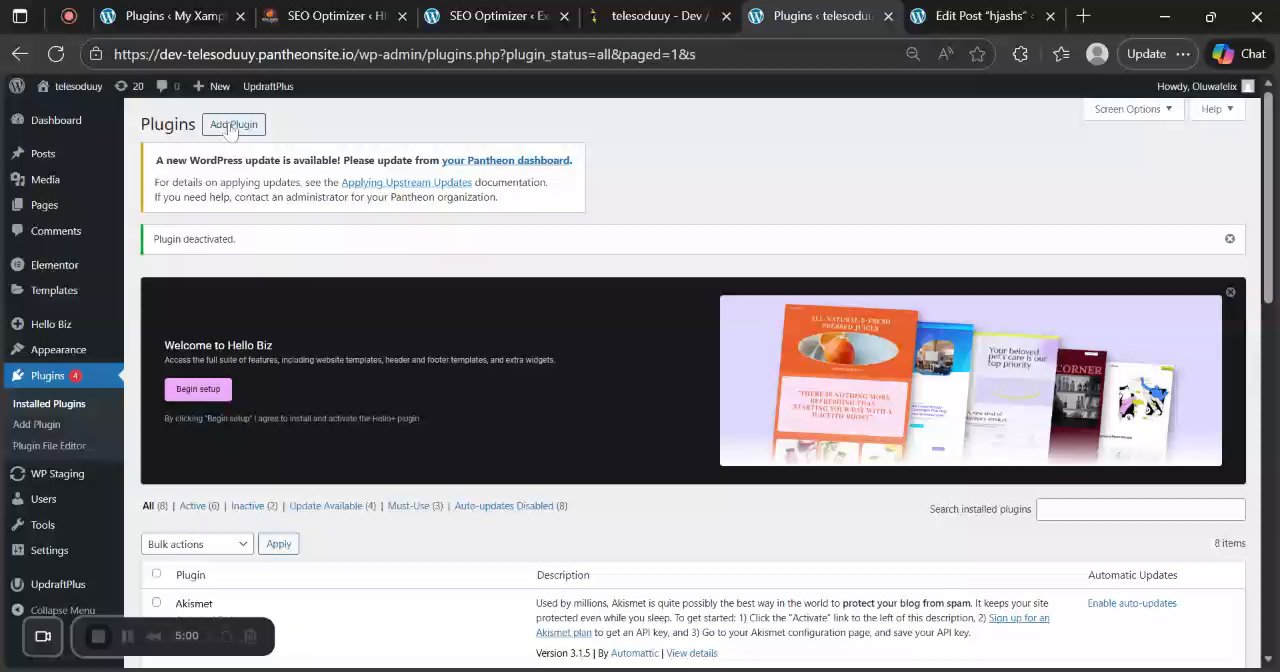Open the + New content menu
The image size is (1280, 672).
click(x=211, y=86)
